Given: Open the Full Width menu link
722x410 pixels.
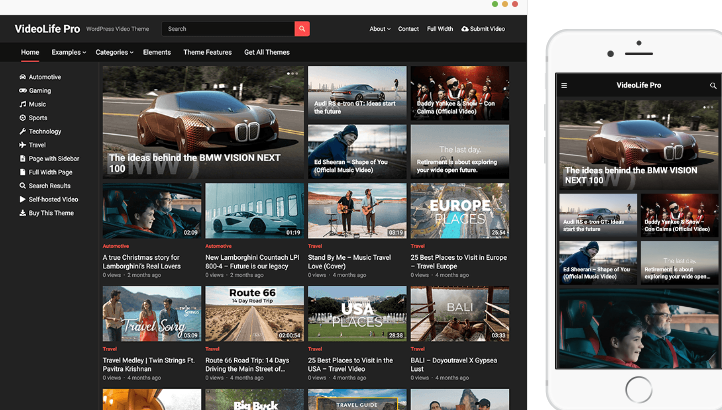Looking at the screenshot, I should [440, 29].
